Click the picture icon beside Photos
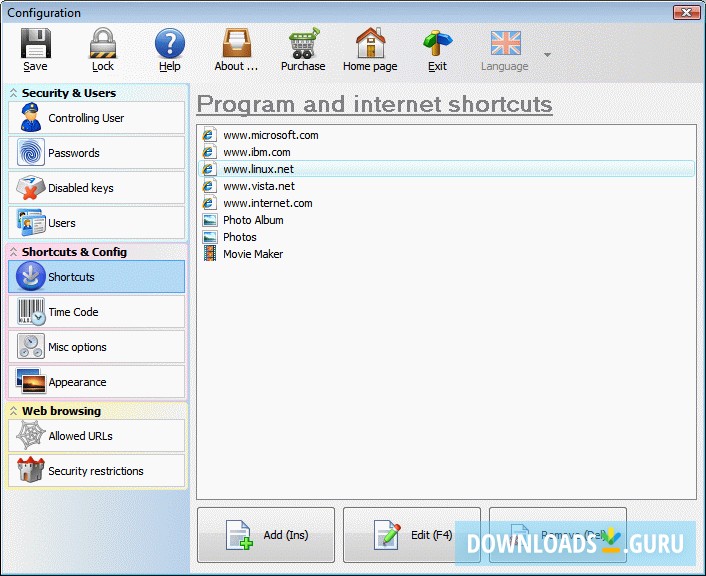This screenshot has width=706, height=576. coord(210,237)
